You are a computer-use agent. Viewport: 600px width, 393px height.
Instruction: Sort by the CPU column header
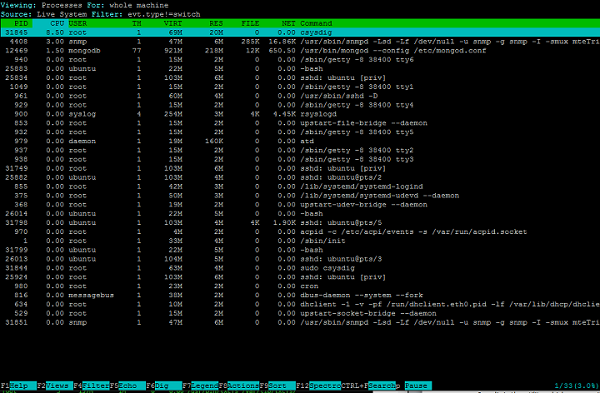coord(57,23)
